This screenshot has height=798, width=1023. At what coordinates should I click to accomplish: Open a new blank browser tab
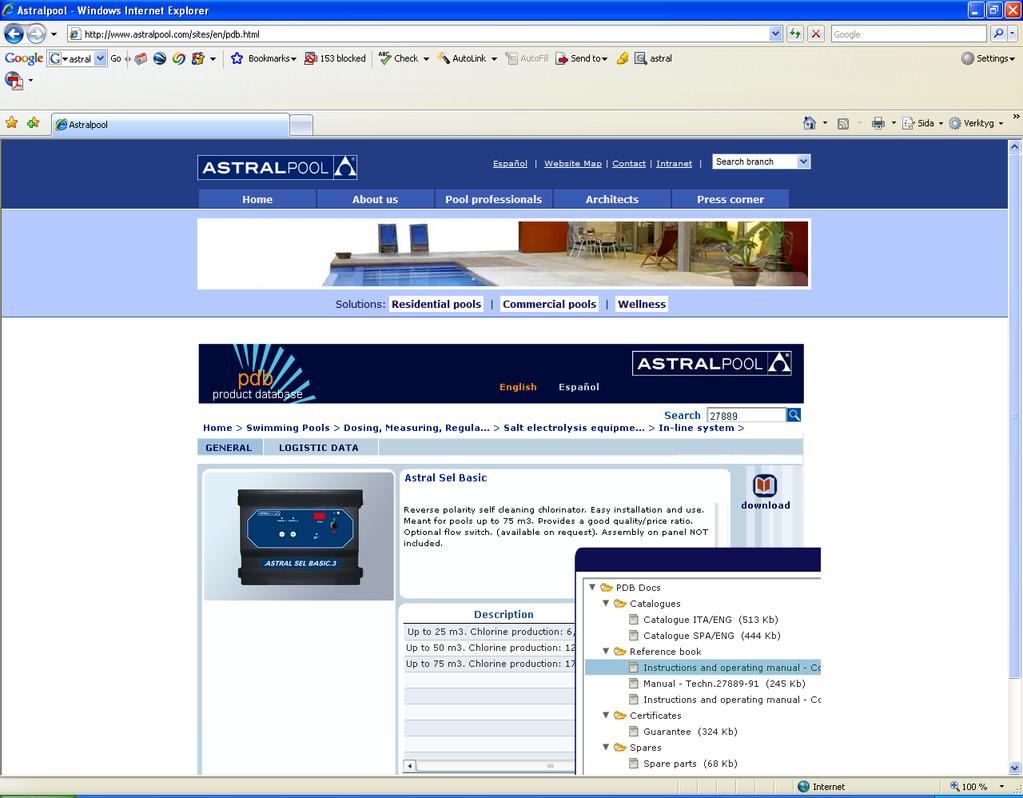click(x=301, y=125)
